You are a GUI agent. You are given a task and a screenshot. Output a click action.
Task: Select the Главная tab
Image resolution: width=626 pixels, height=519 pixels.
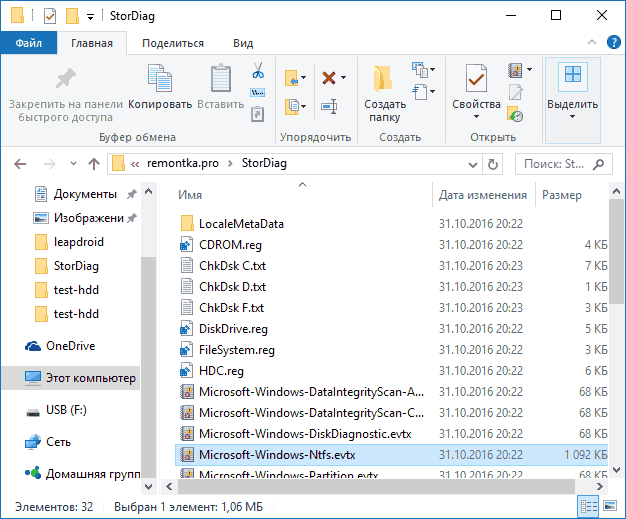[x=92, y=43]
